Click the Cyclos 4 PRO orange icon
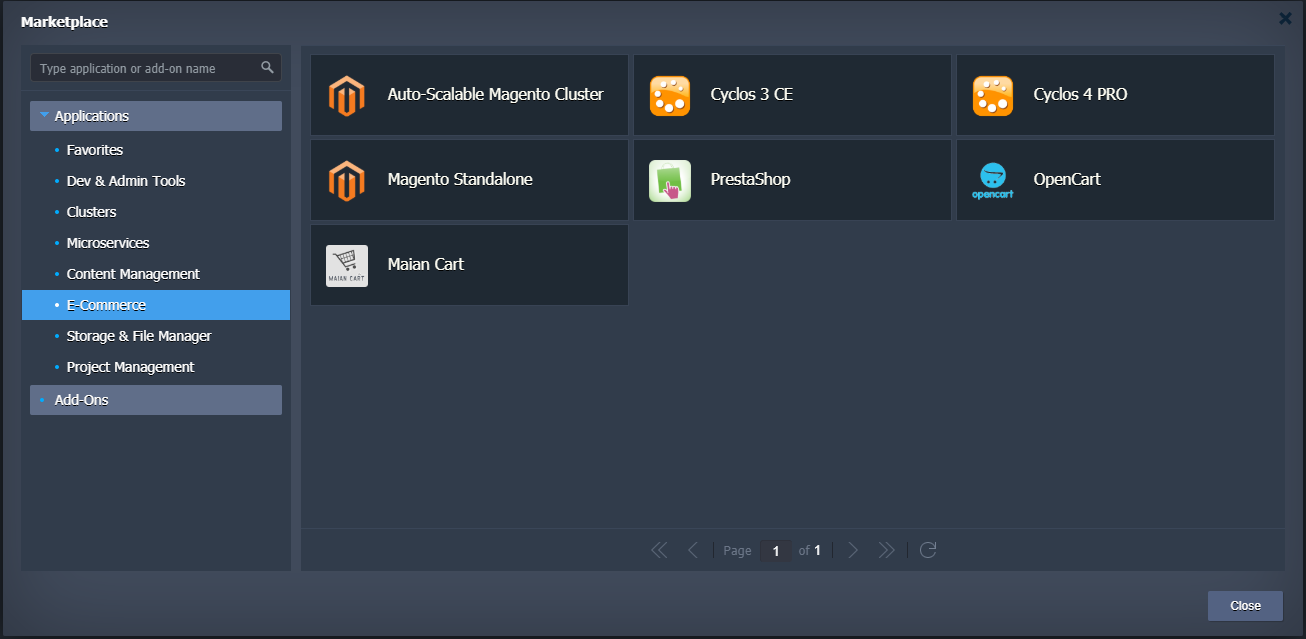 992,95
